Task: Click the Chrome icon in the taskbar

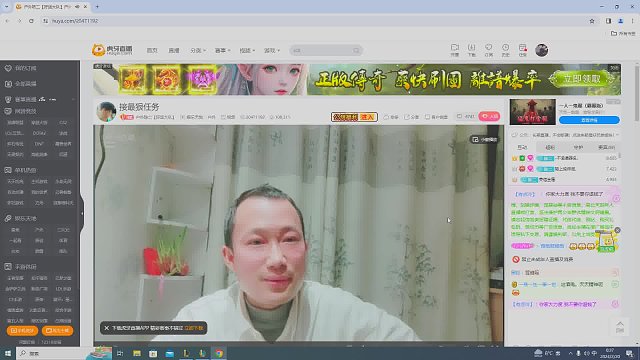Action: click(219, 353)
